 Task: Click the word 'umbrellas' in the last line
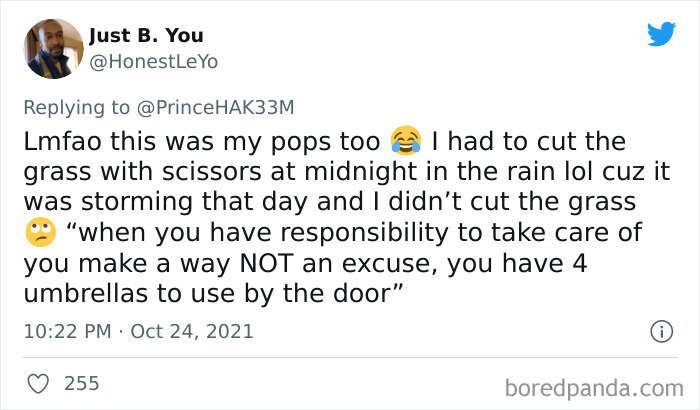(x=81, y=297)
